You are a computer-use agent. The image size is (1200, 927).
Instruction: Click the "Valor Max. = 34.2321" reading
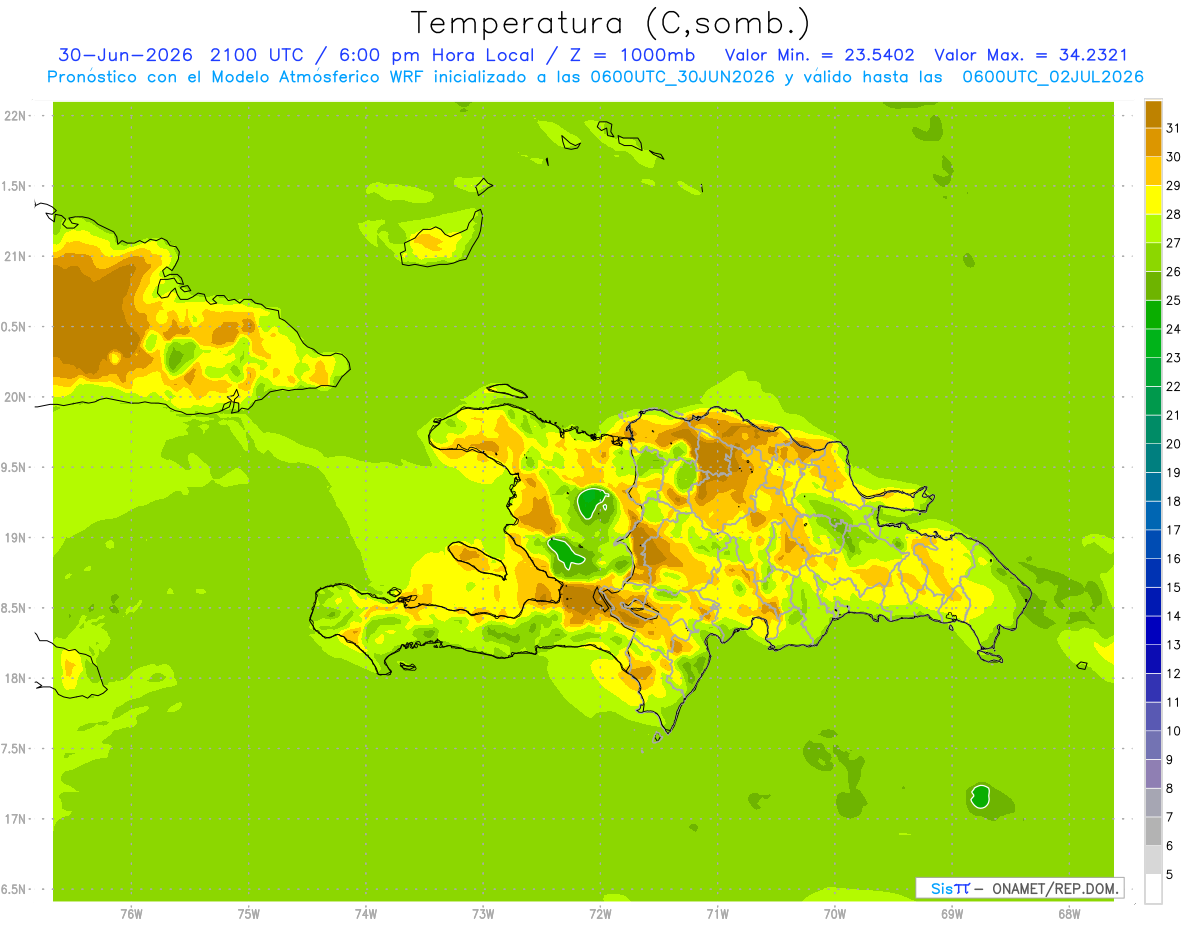point(1031,55)
